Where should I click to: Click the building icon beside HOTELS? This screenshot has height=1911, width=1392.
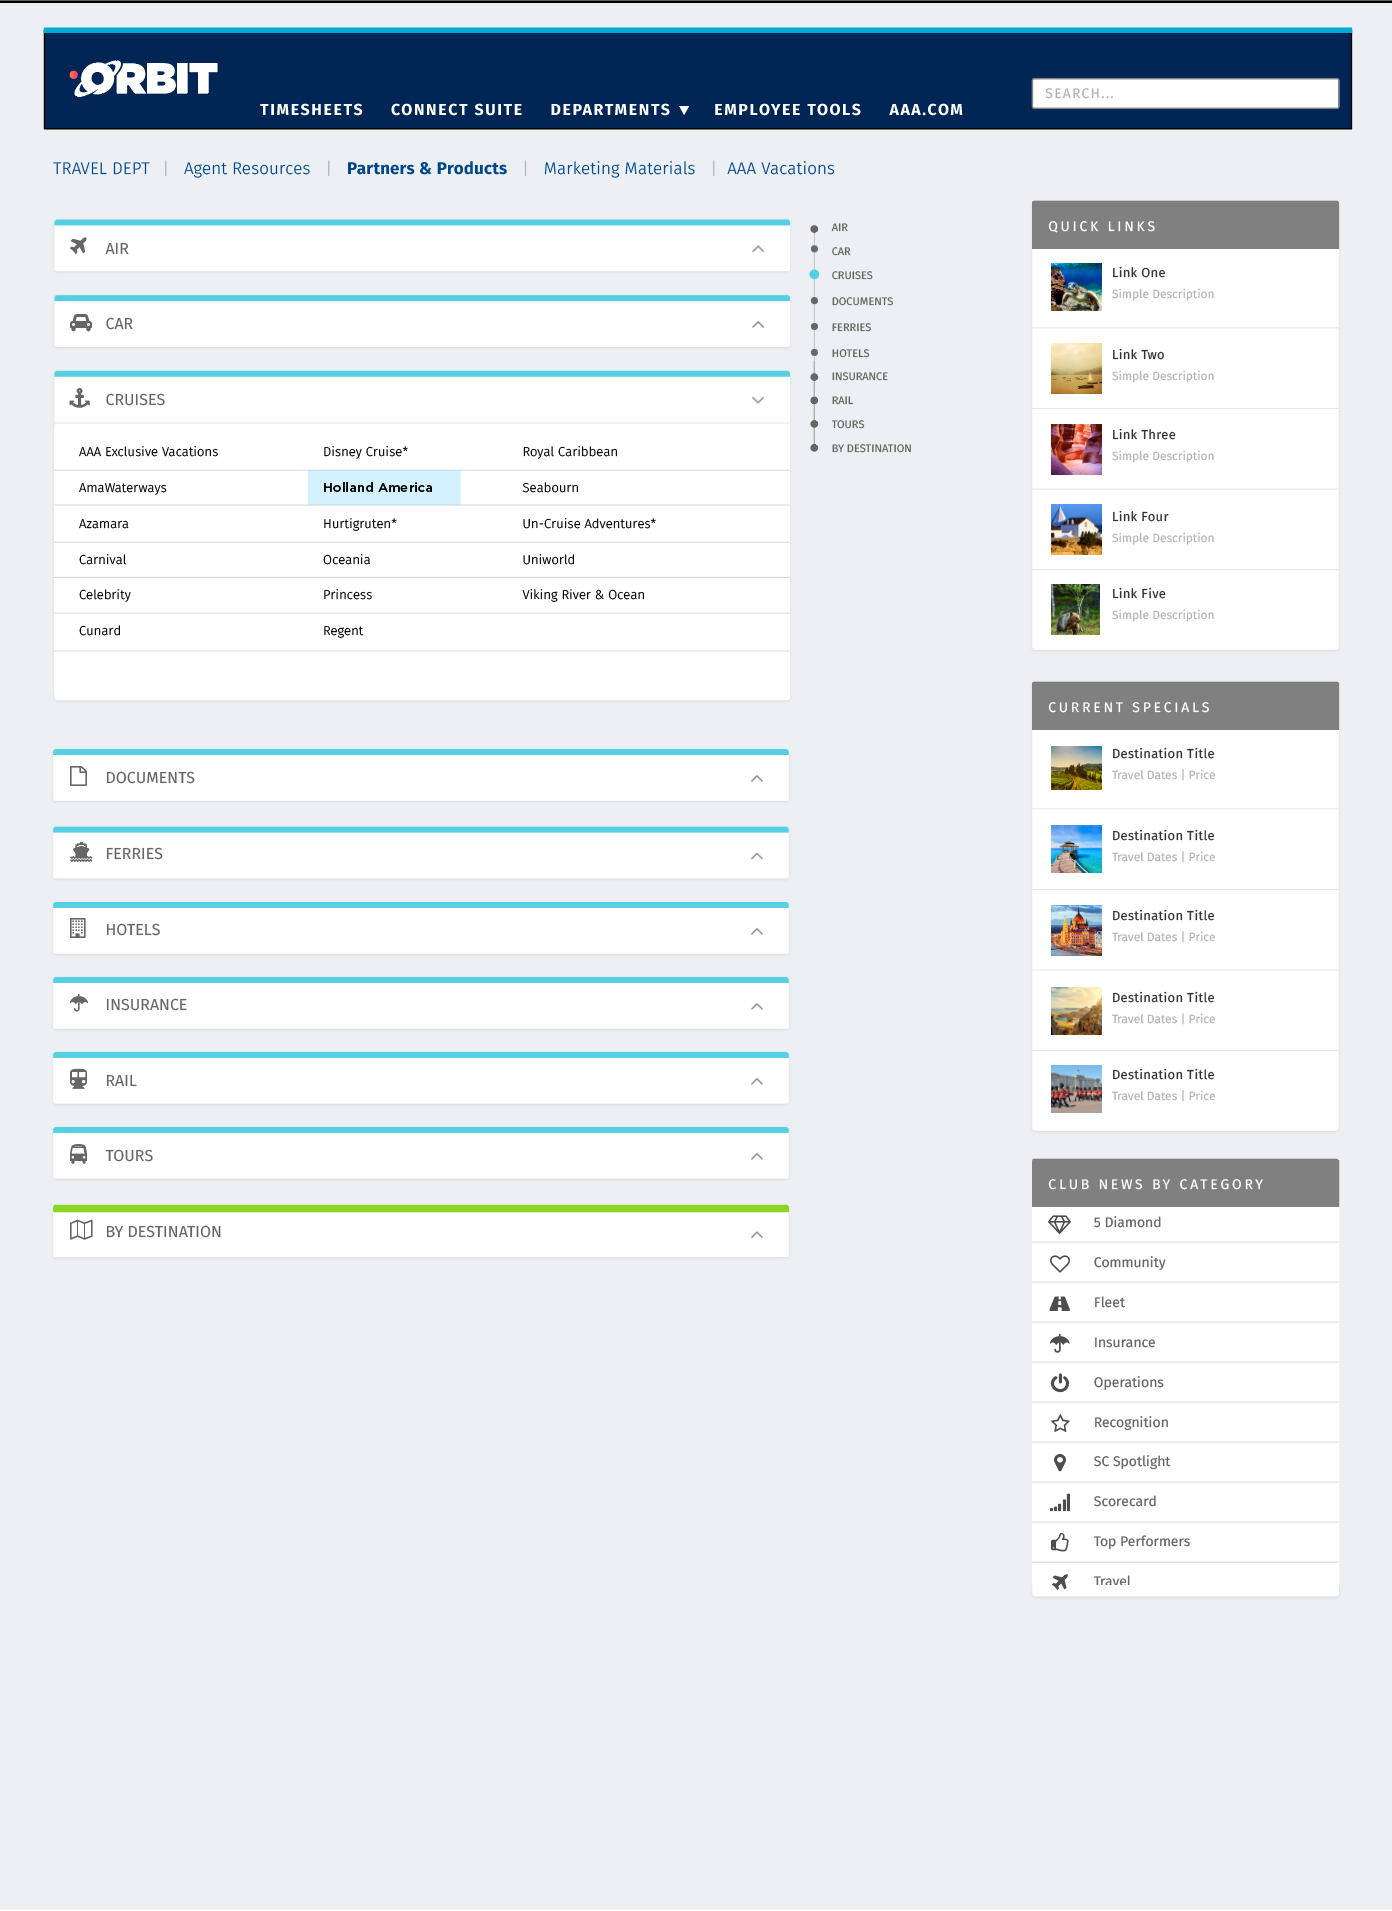tap(78, 928)
